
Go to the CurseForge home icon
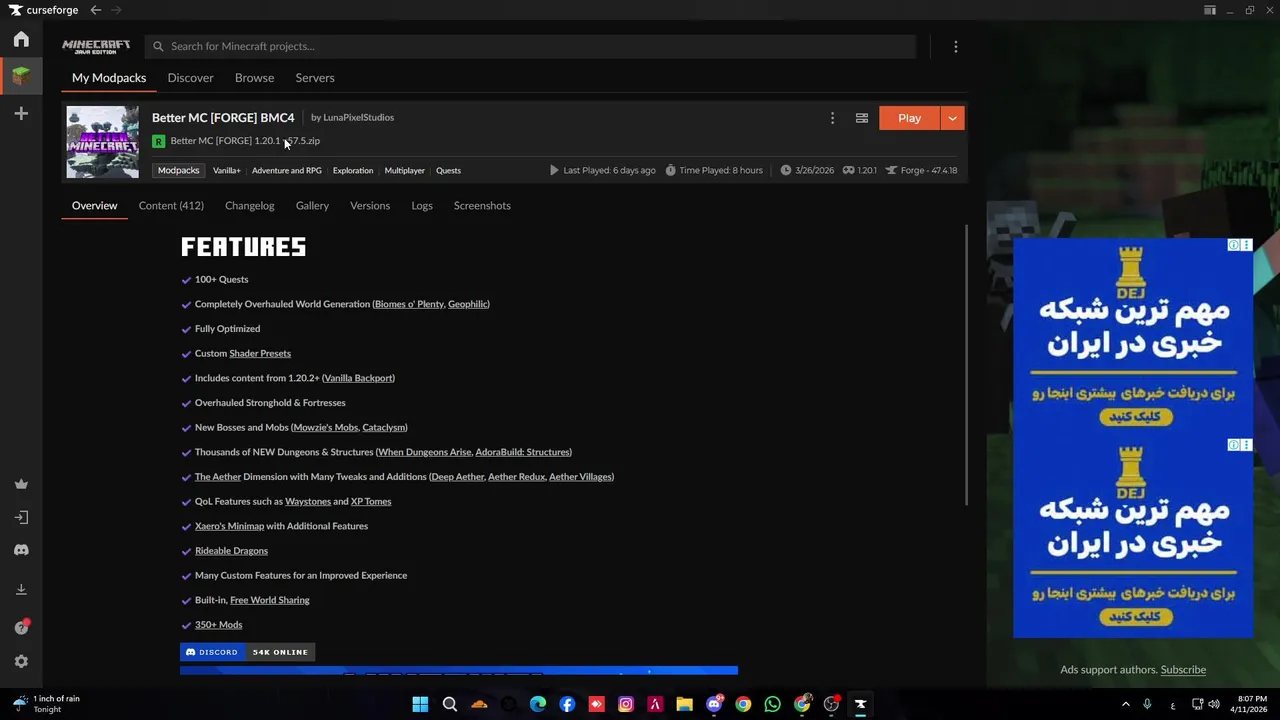click(21, 39)
